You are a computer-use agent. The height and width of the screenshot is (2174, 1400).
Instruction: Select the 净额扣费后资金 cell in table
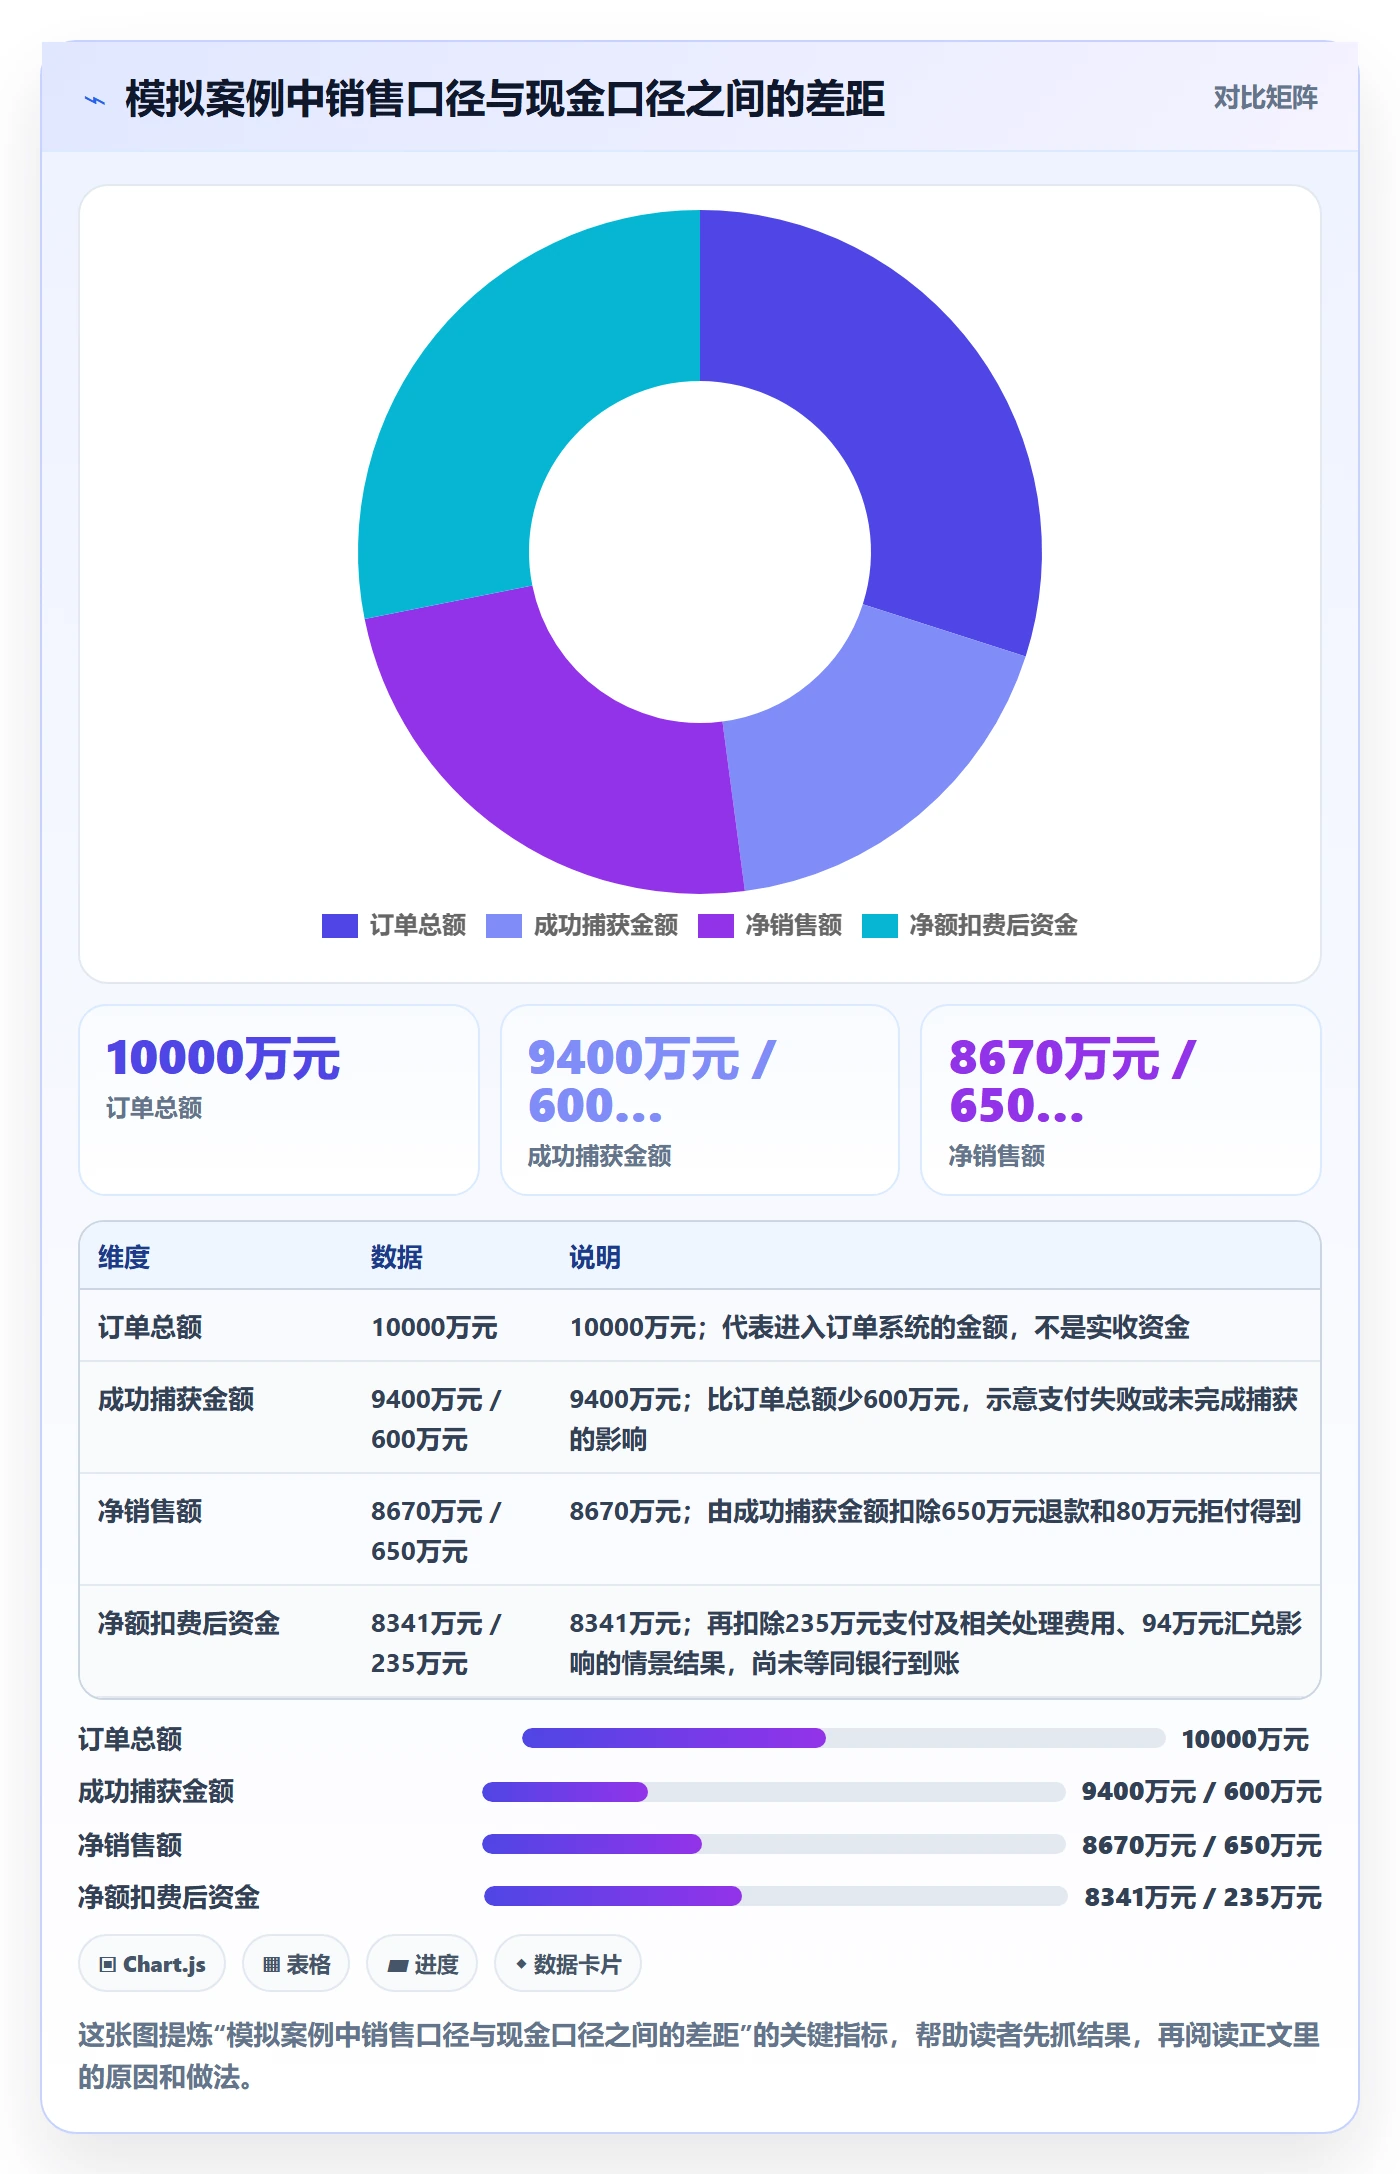(x=189, y=1623)
